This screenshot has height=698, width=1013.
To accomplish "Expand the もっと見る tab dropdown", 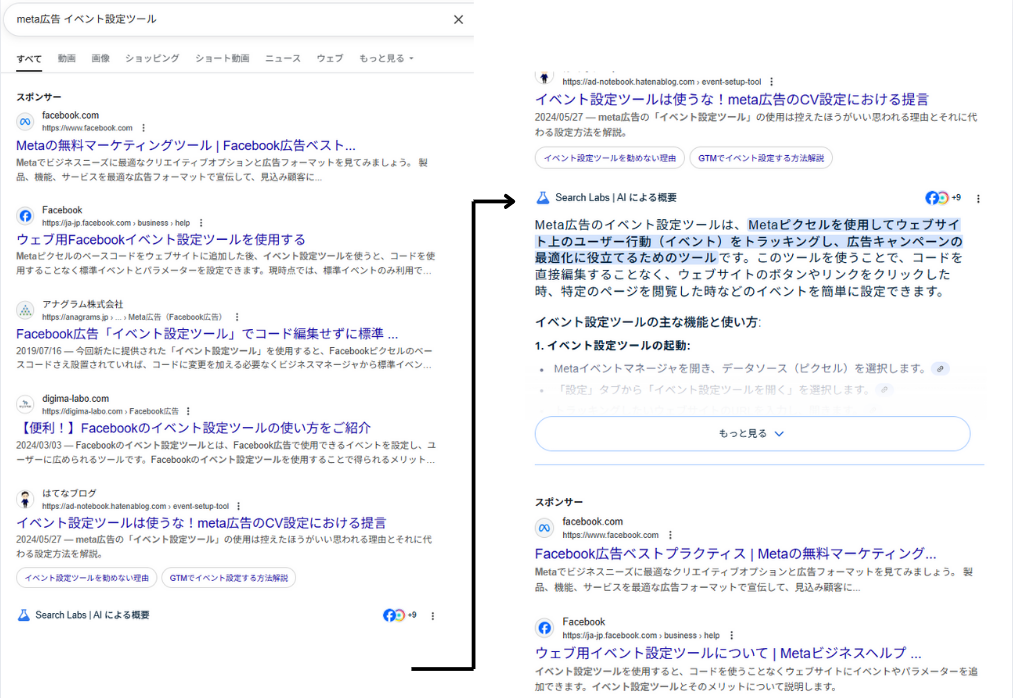I will pyautogui.click(x=386, y=58).
